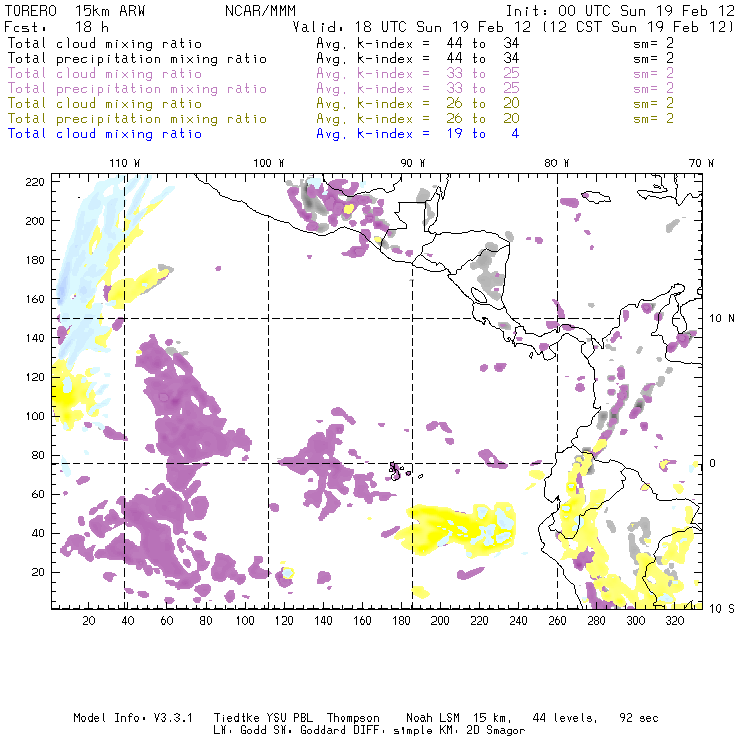
Task: Select the "100 W" longitude label
Action: 269,163
